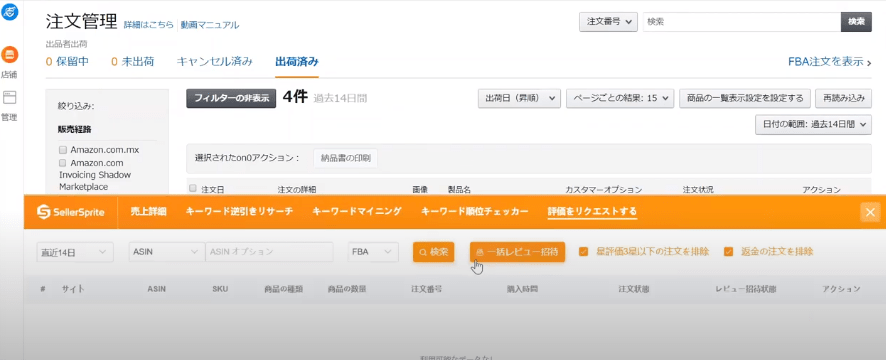Open 日付の範囲: 過去14日間 dropdown

point(813,125)
